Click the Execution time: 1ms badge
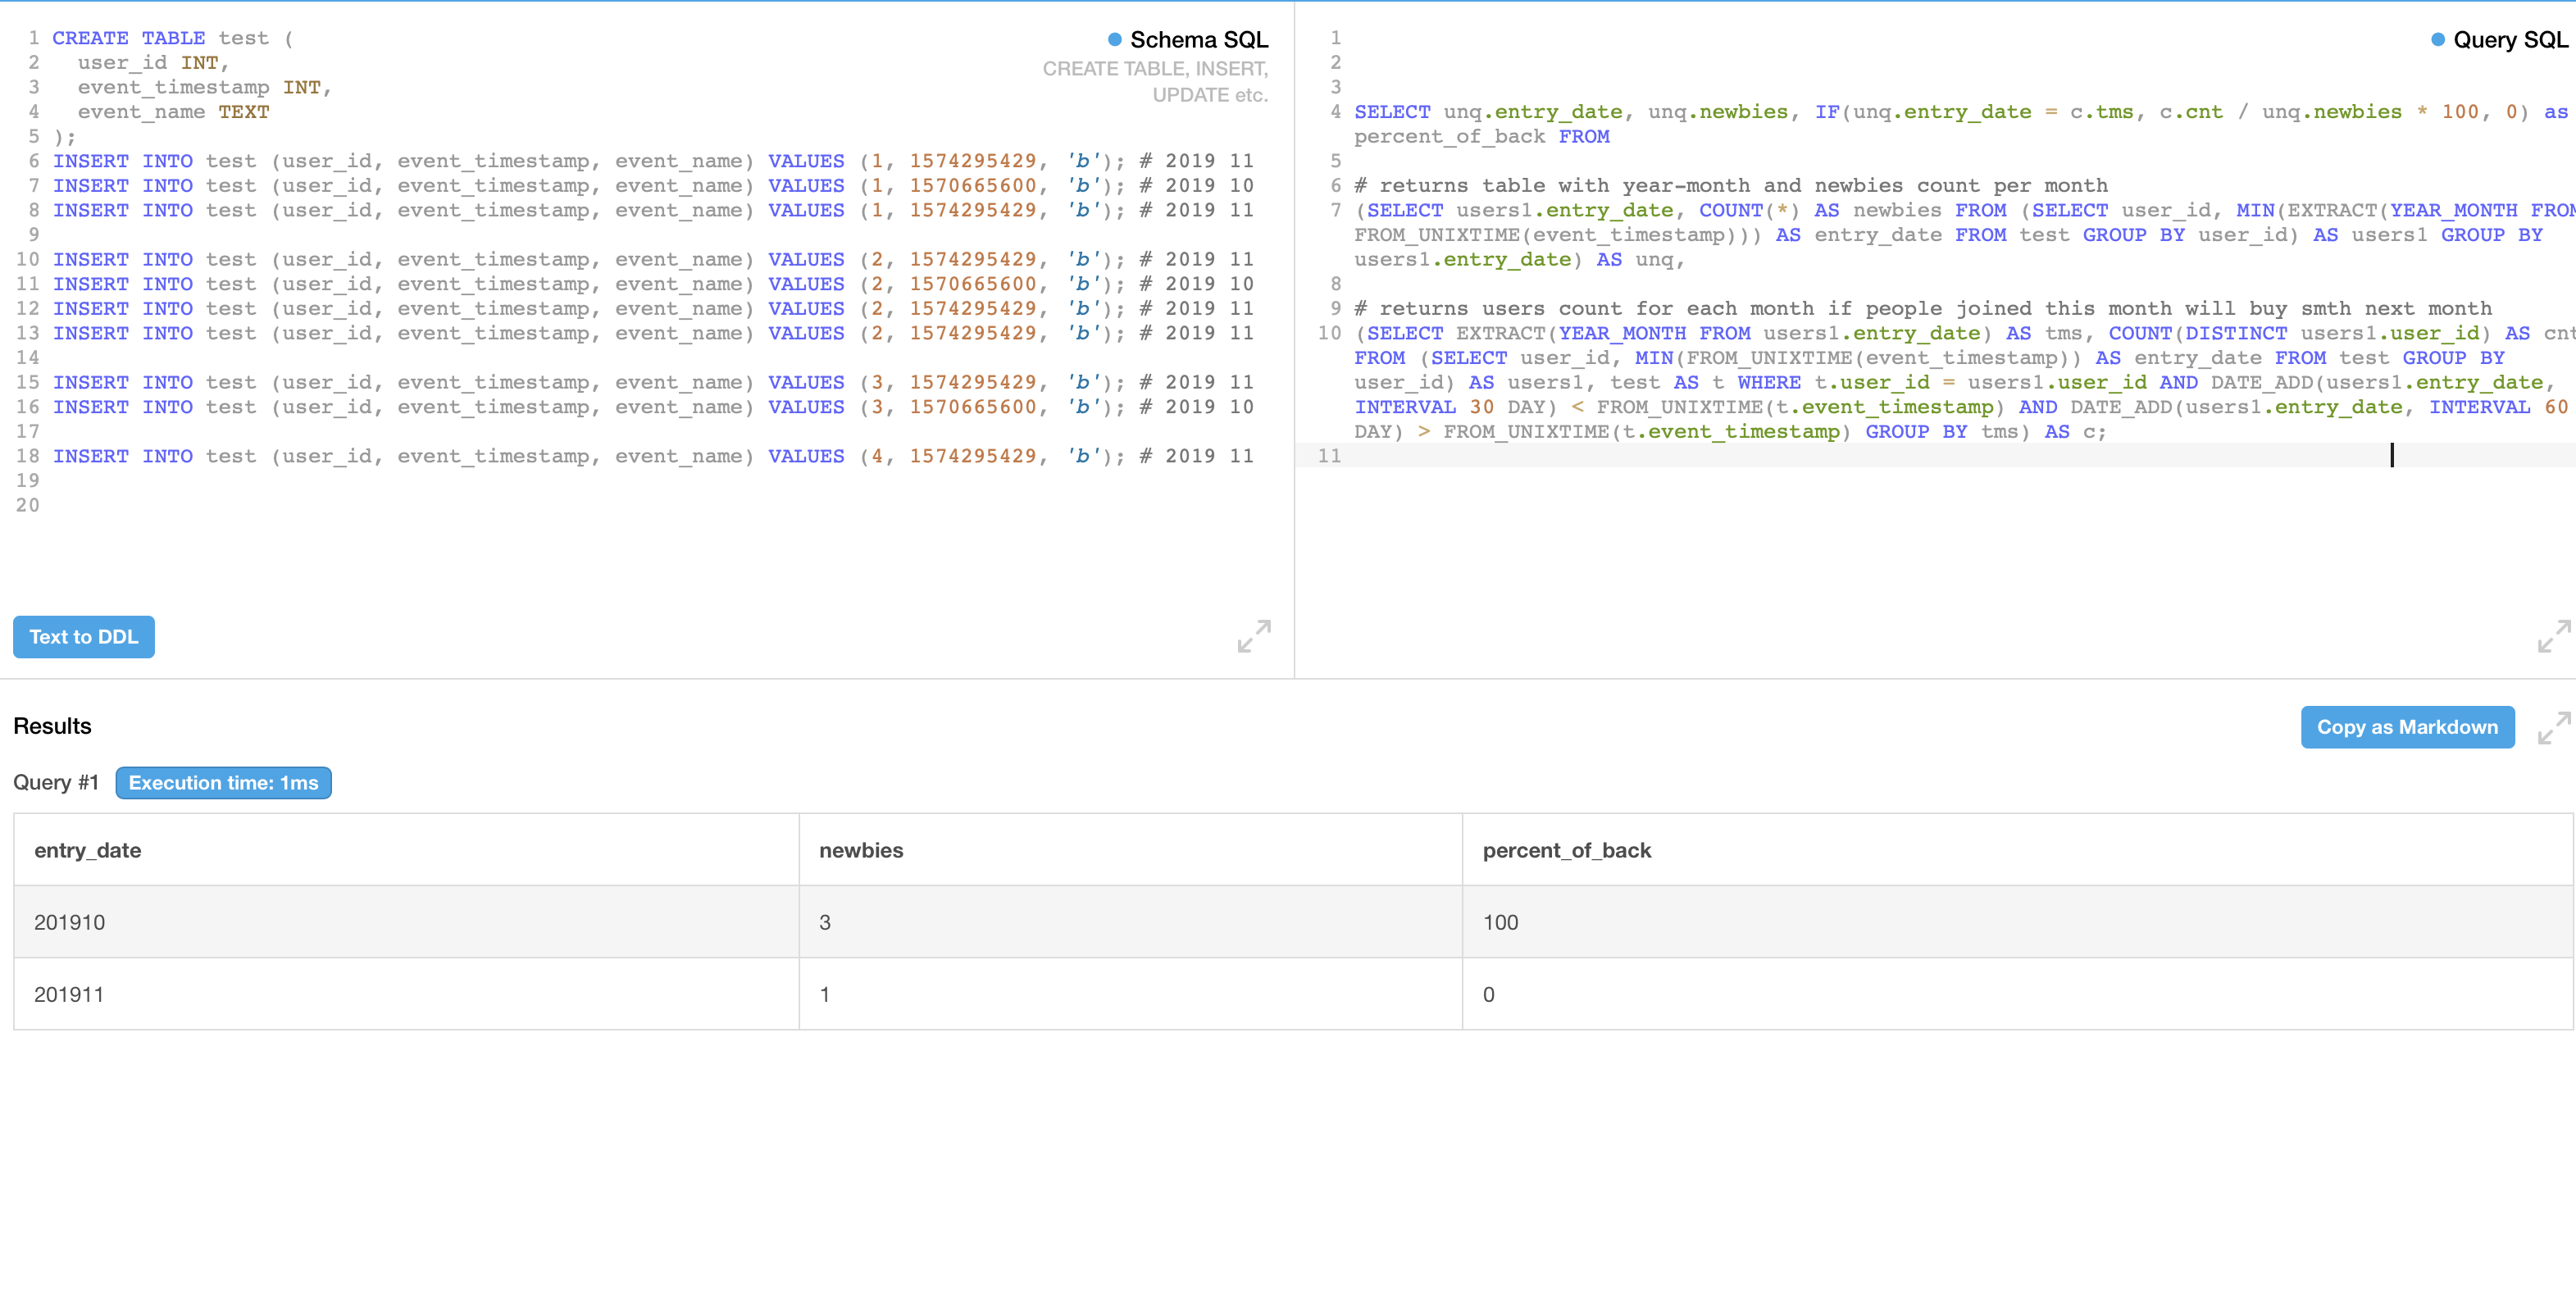The width and height of the screenshot is (2576, 1297). click(x=223, y=783)
